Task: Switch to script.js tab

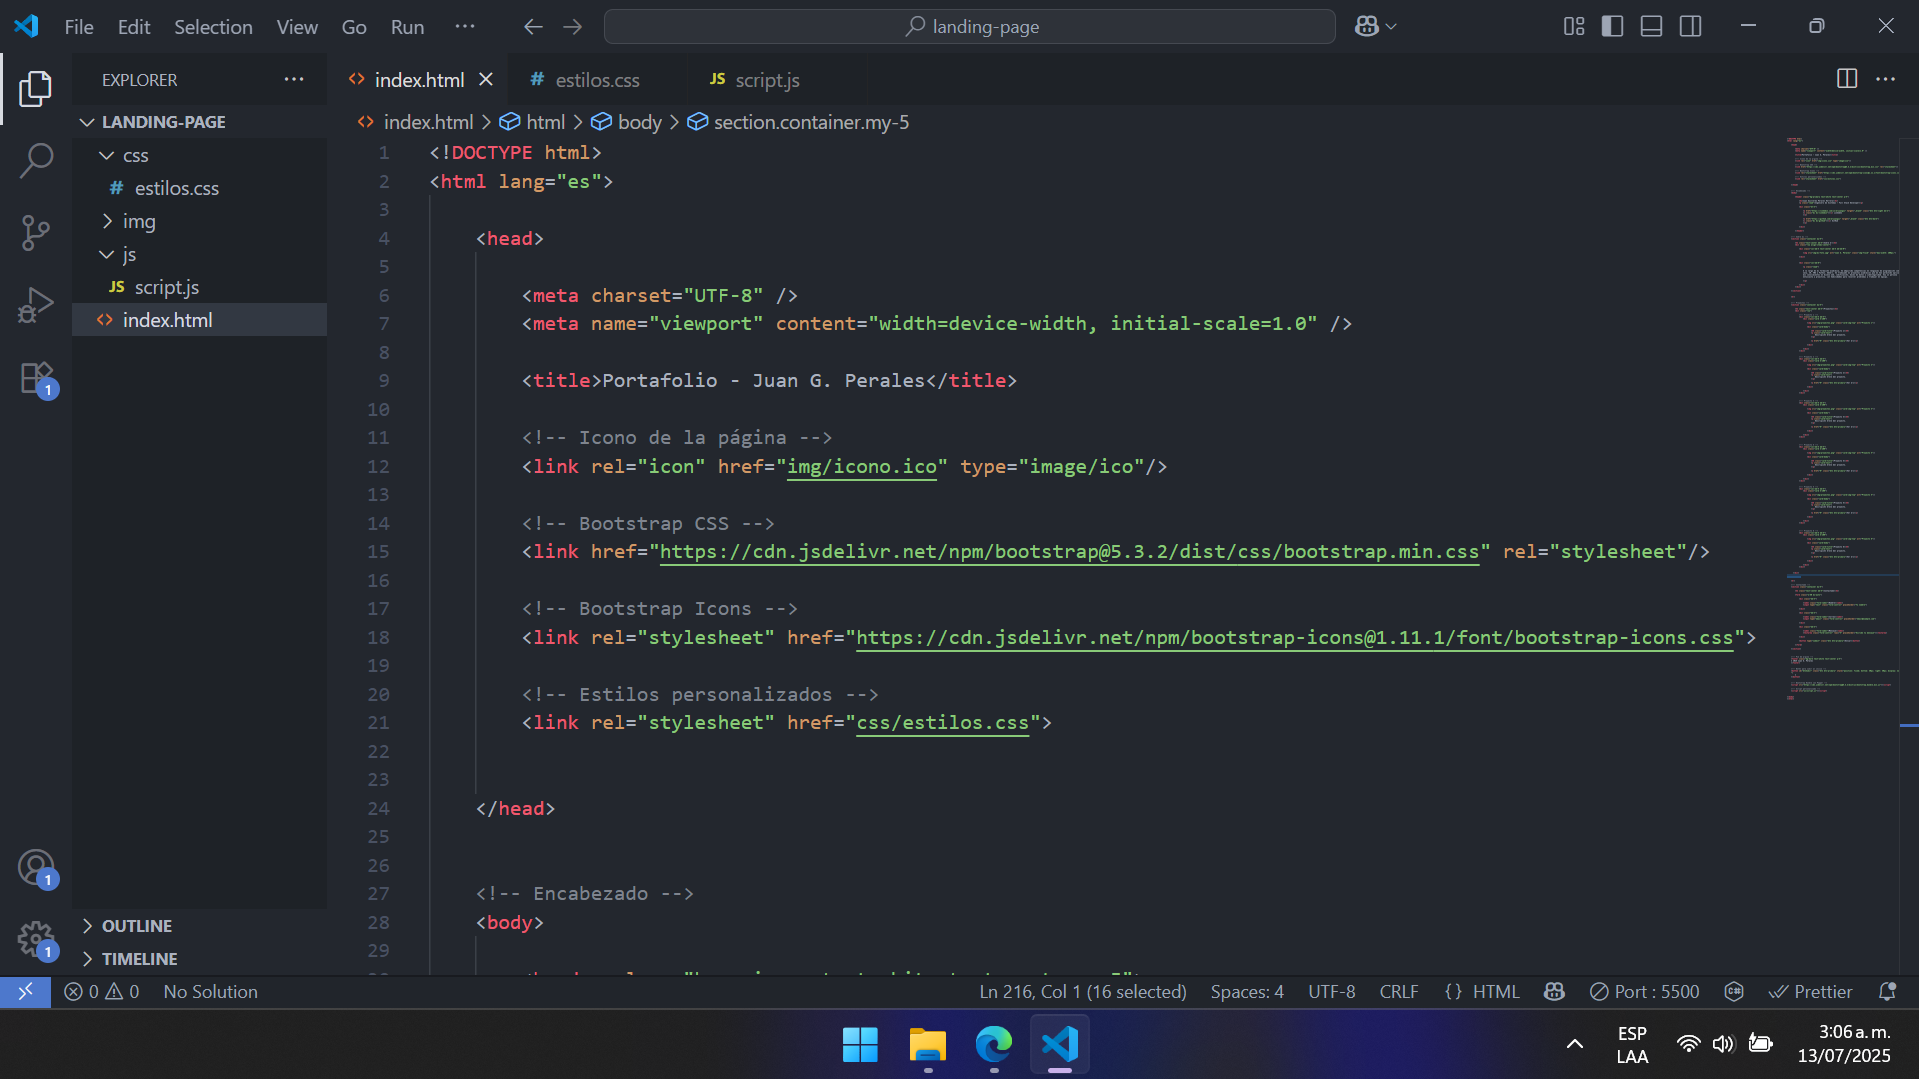Action: tap(767, 80)
